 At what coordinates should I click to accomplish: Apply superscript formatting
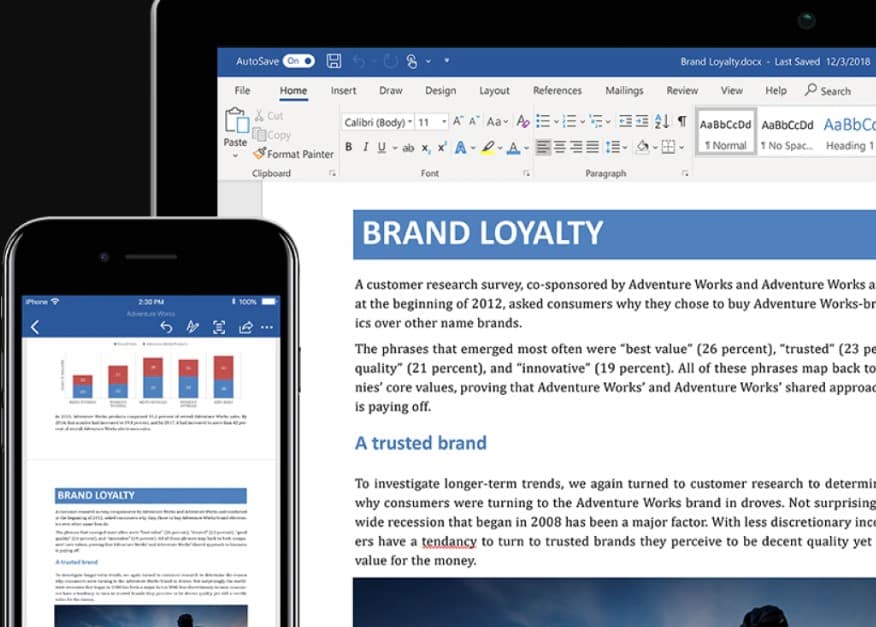pos(442,147)
